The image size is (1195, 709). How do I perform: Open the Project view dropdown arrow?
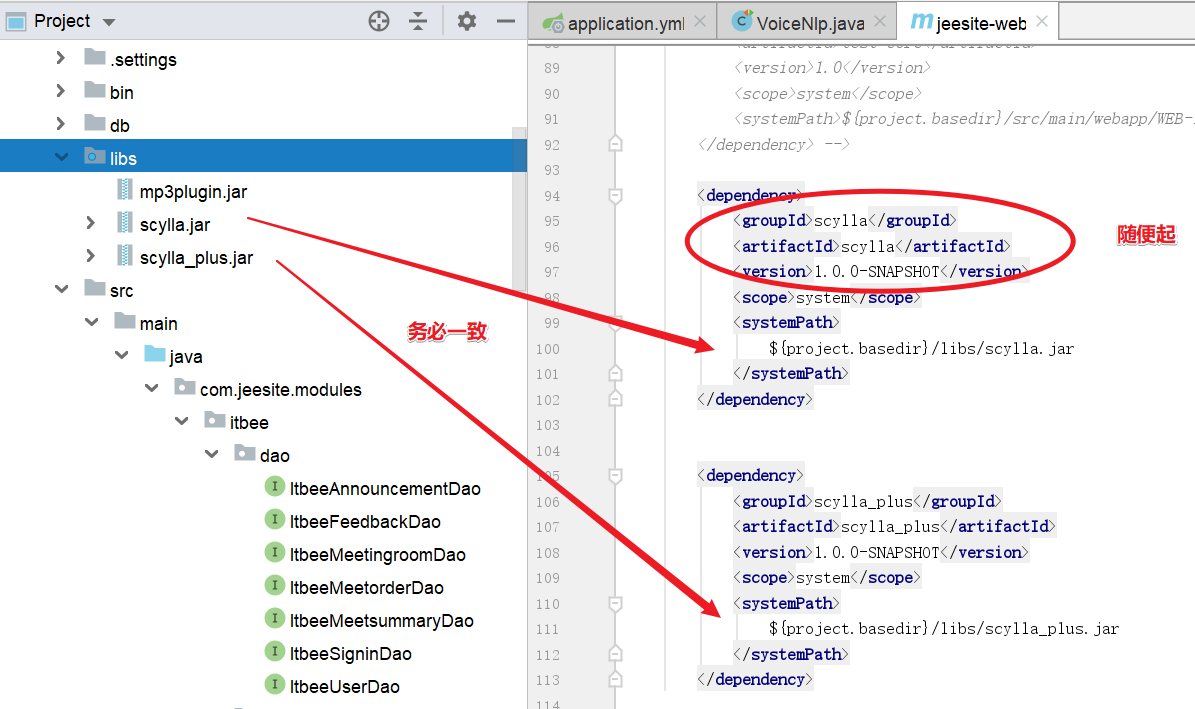pos(109,22)
